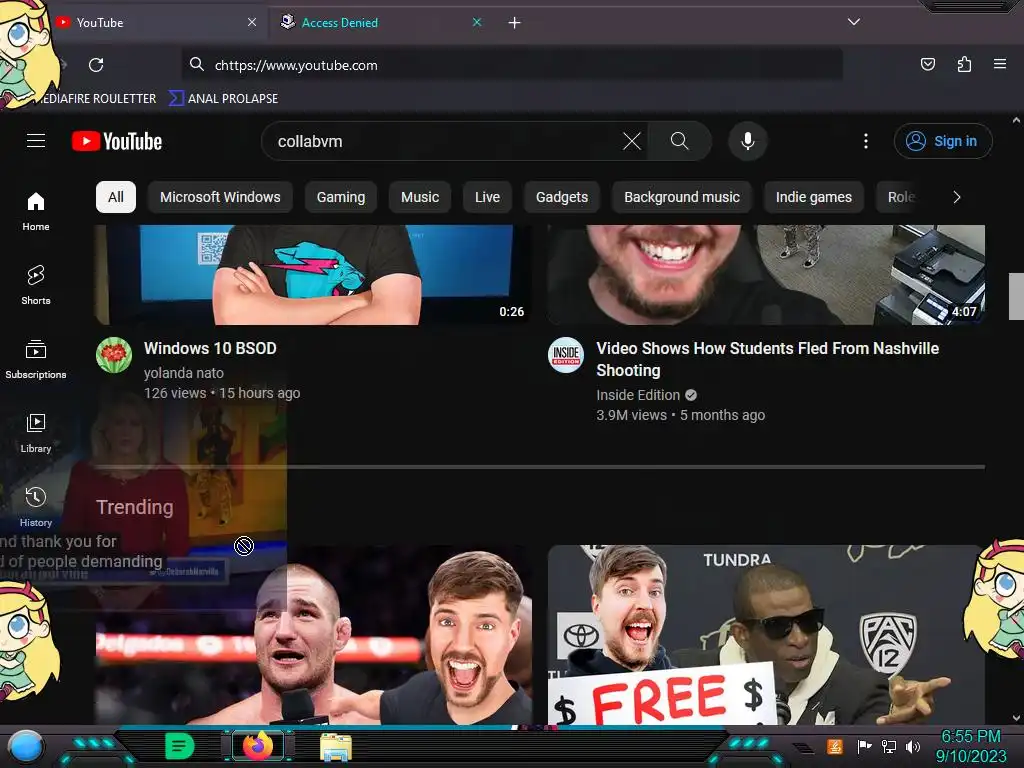Open a new browser tab
Screen dimensions: 1024x768
[x=515, y=23]
